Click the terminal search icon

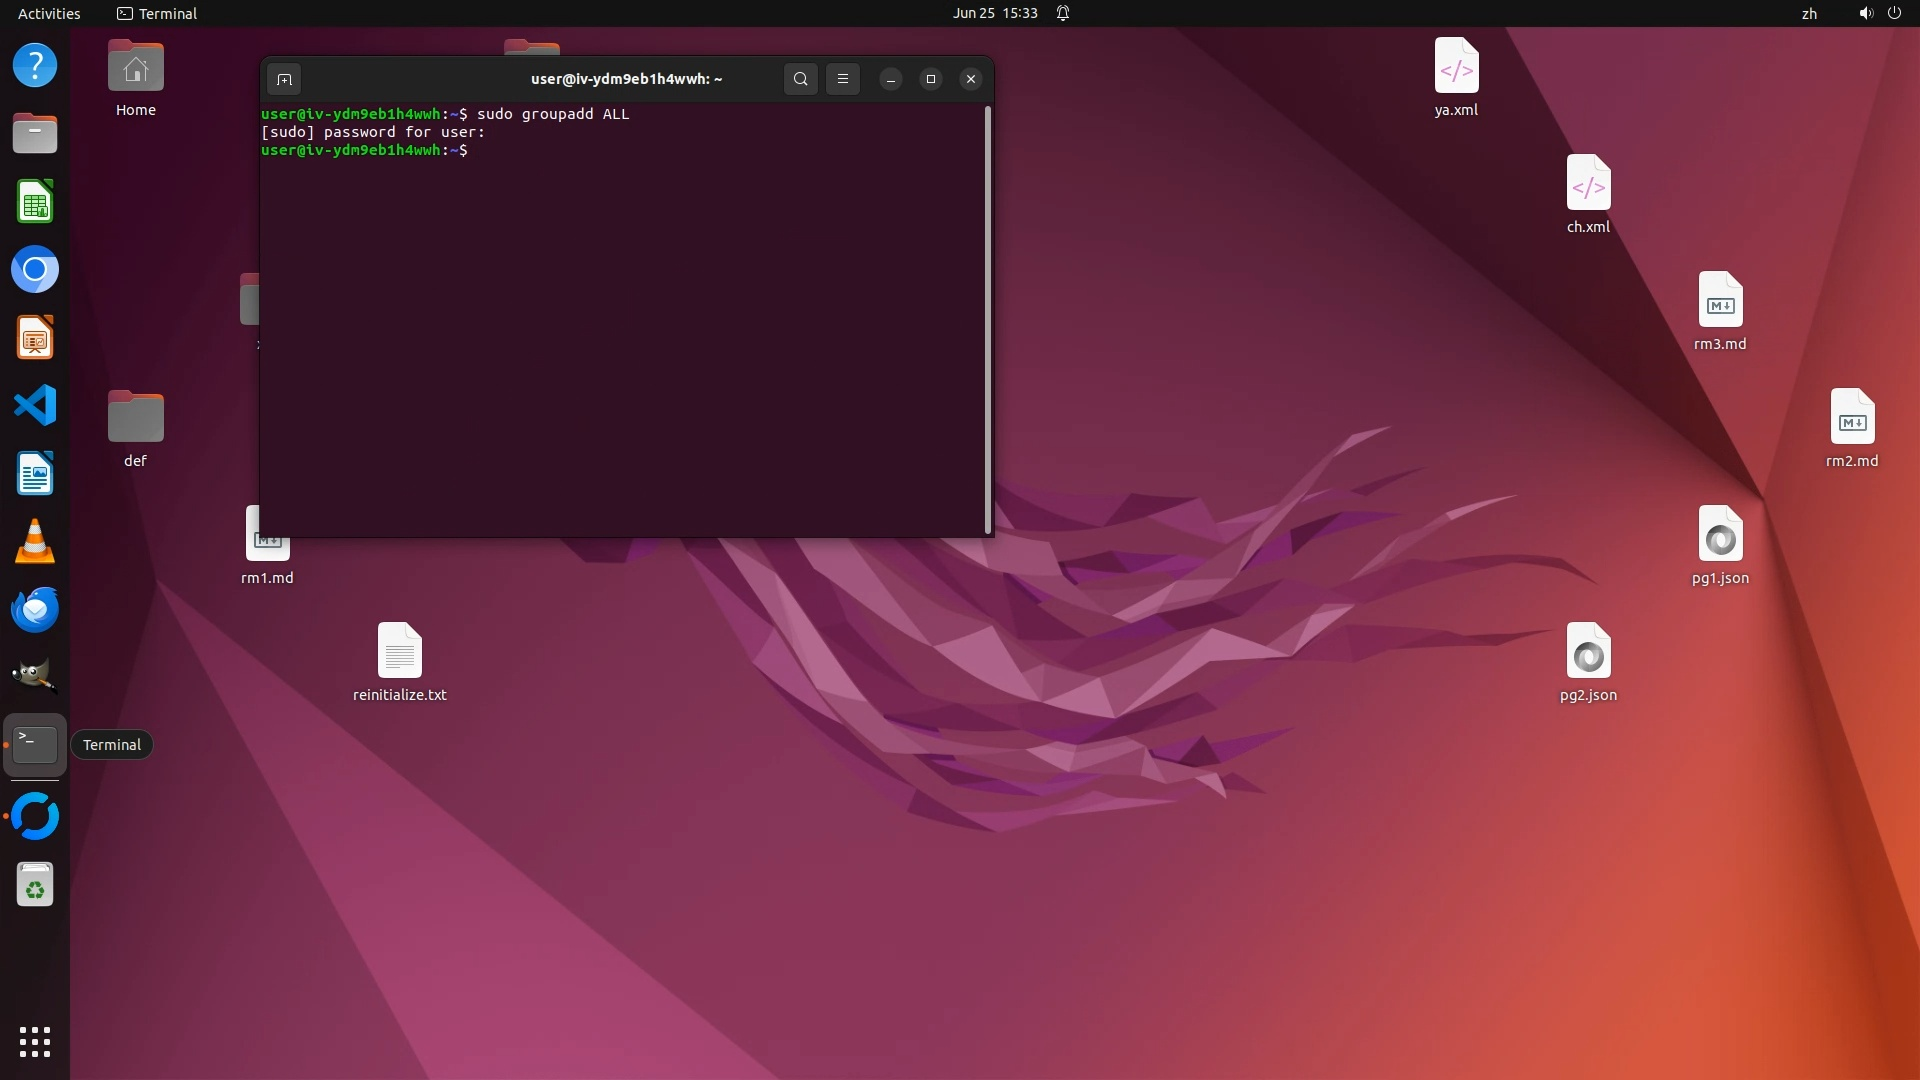coord(800,79)
